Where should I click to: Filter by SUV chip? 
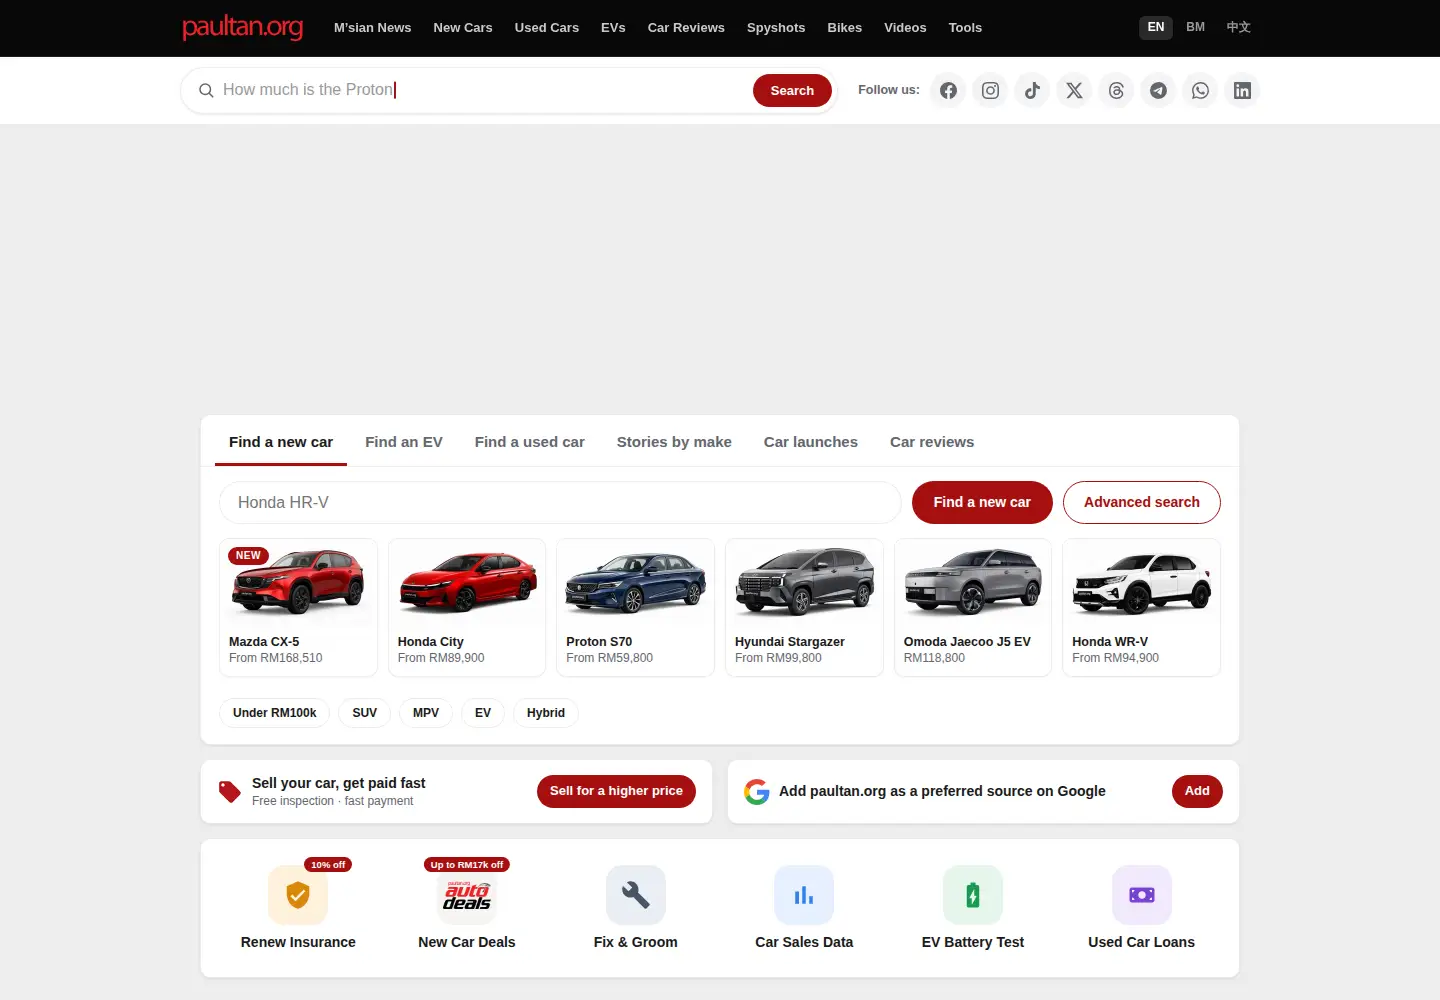[x=364, y=713]
